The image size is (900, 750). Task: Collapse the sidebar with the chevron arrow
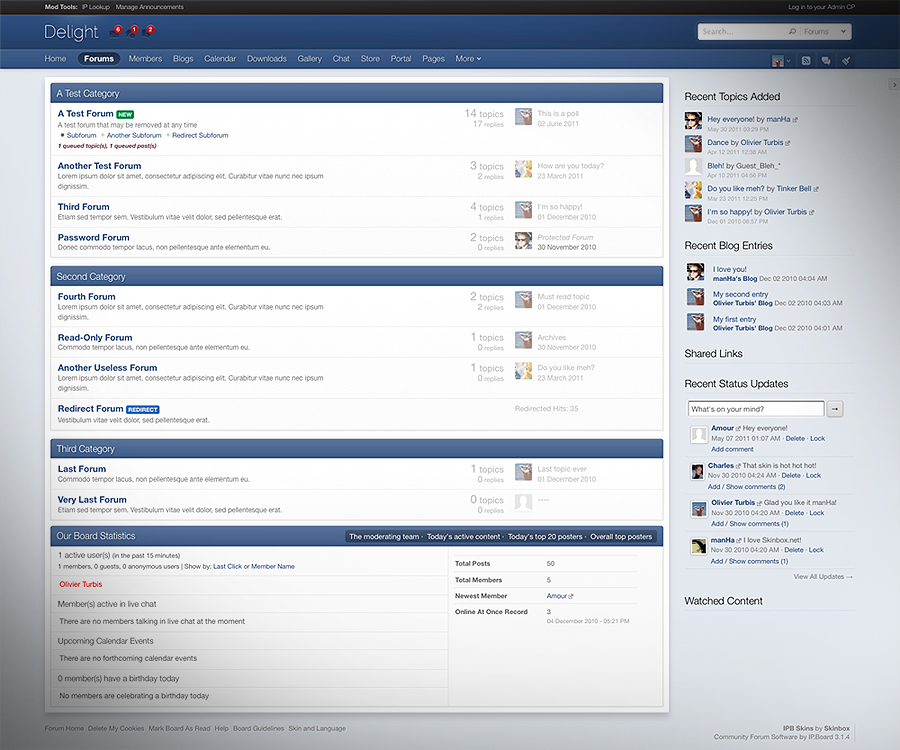pyautogui.click(x=894, y=84)
